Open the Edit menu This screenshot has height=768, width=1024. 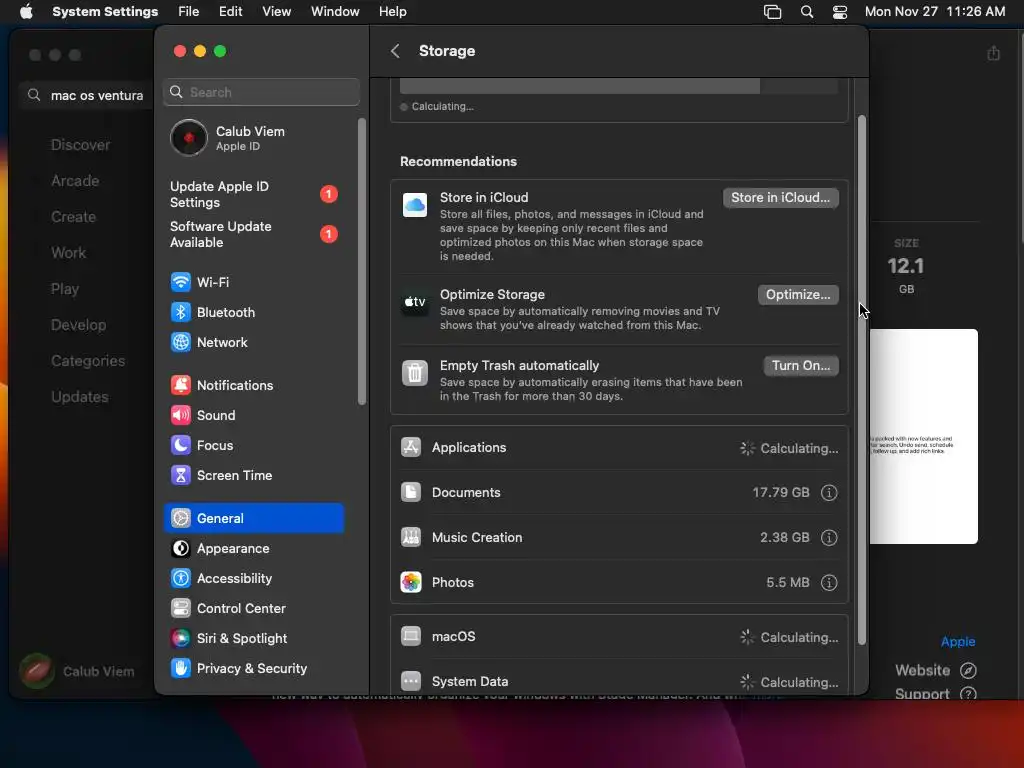pyautogui.click(x=231, y=12)
